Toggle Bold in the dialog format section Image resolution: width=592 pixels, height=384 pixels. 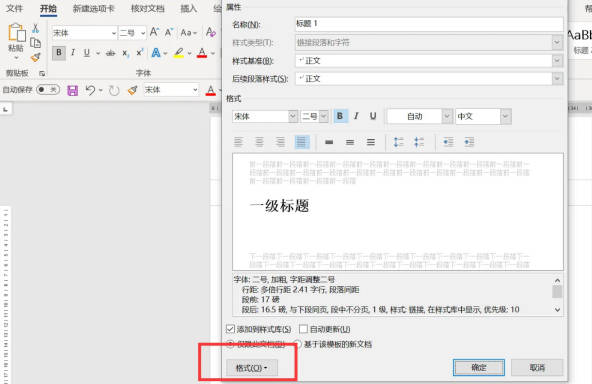pos(340,116)
